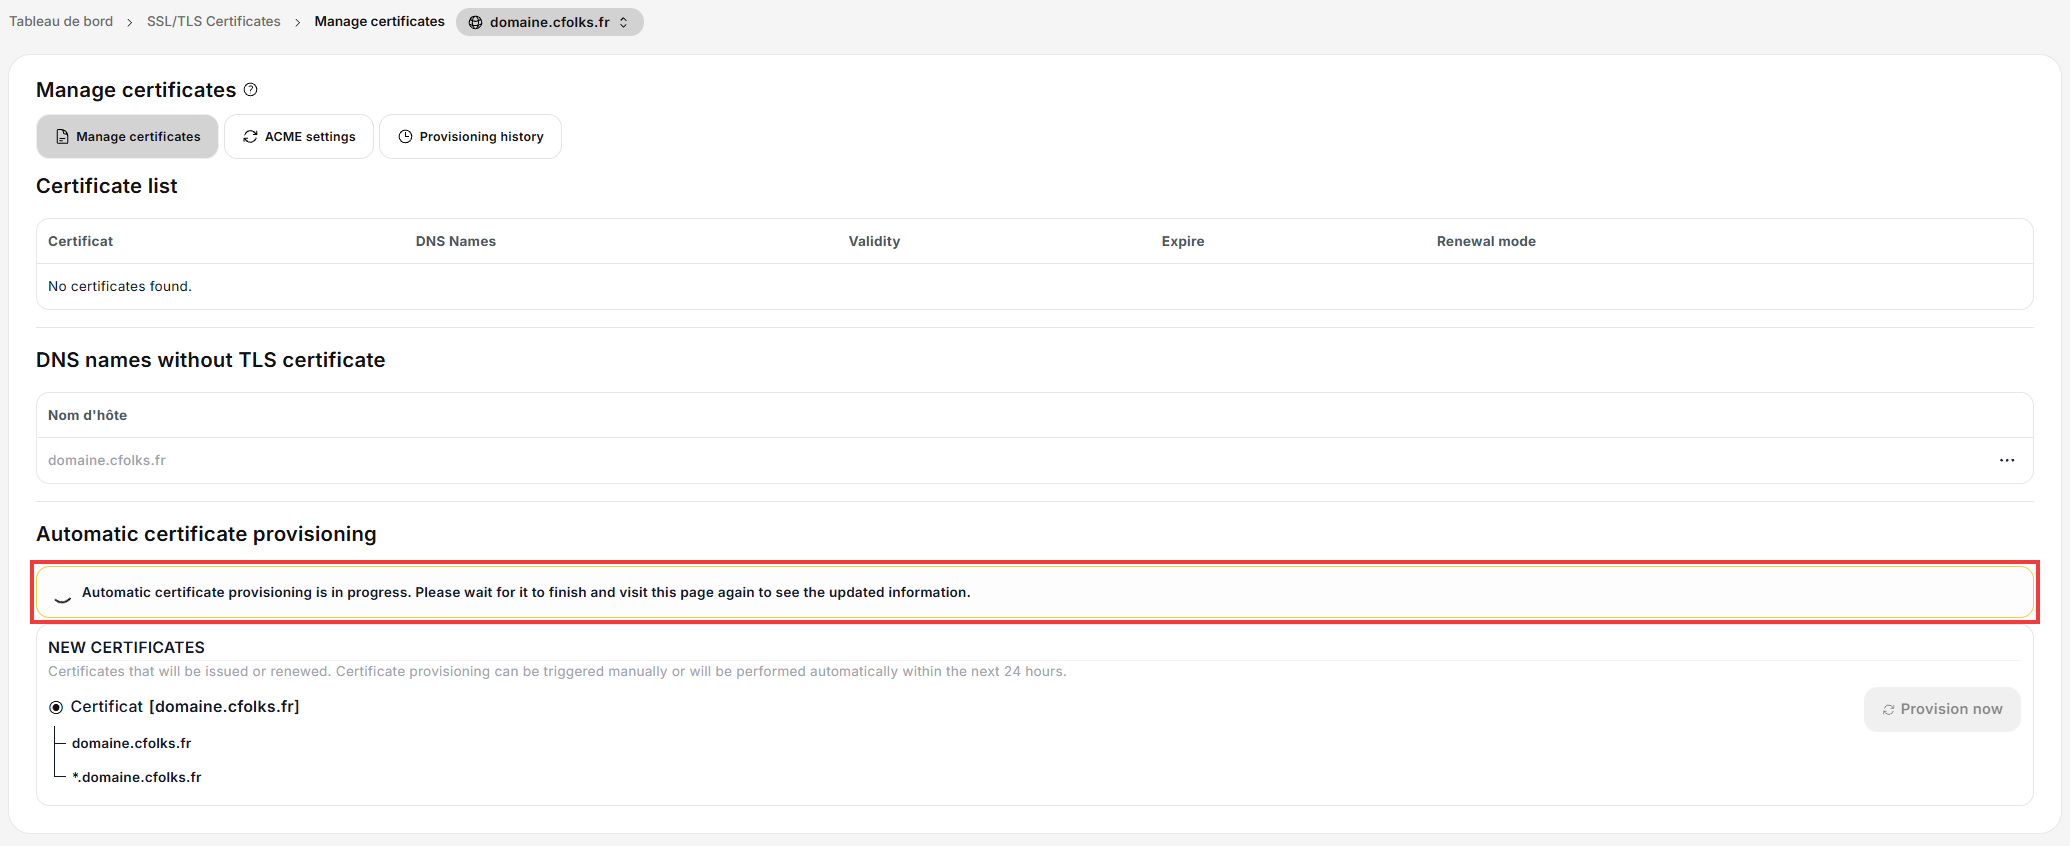Click the globe icon in domain selector

tap(475, 22)
